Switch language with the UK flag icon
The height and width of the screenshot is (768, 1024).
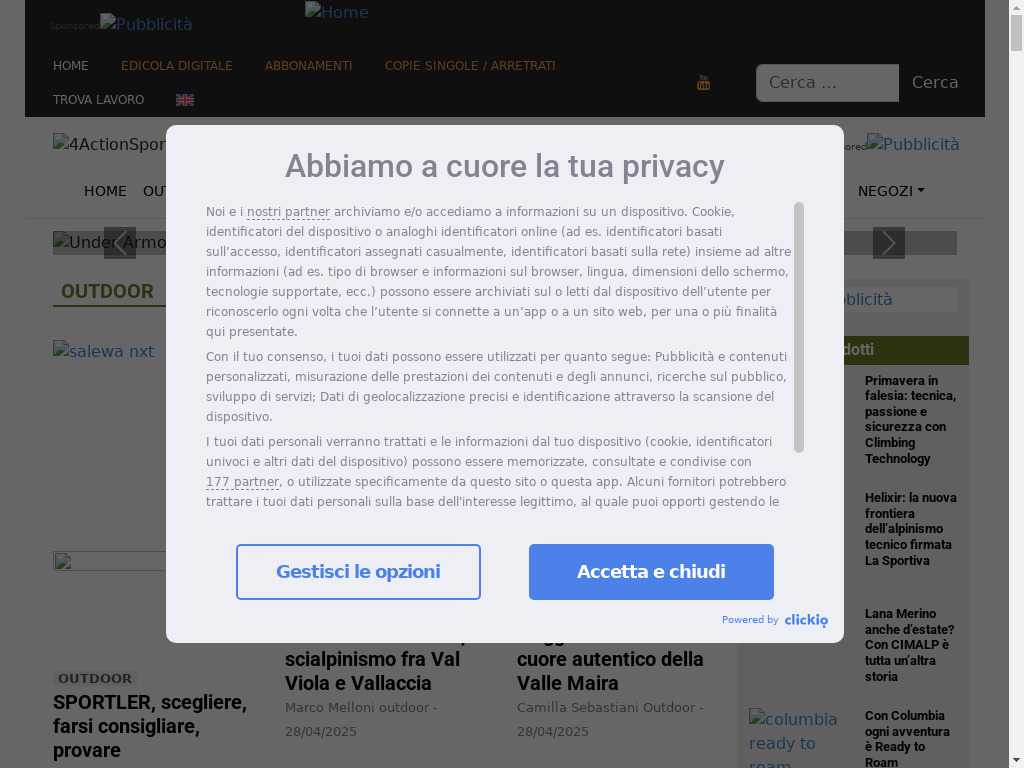click(x=185, y=100)
